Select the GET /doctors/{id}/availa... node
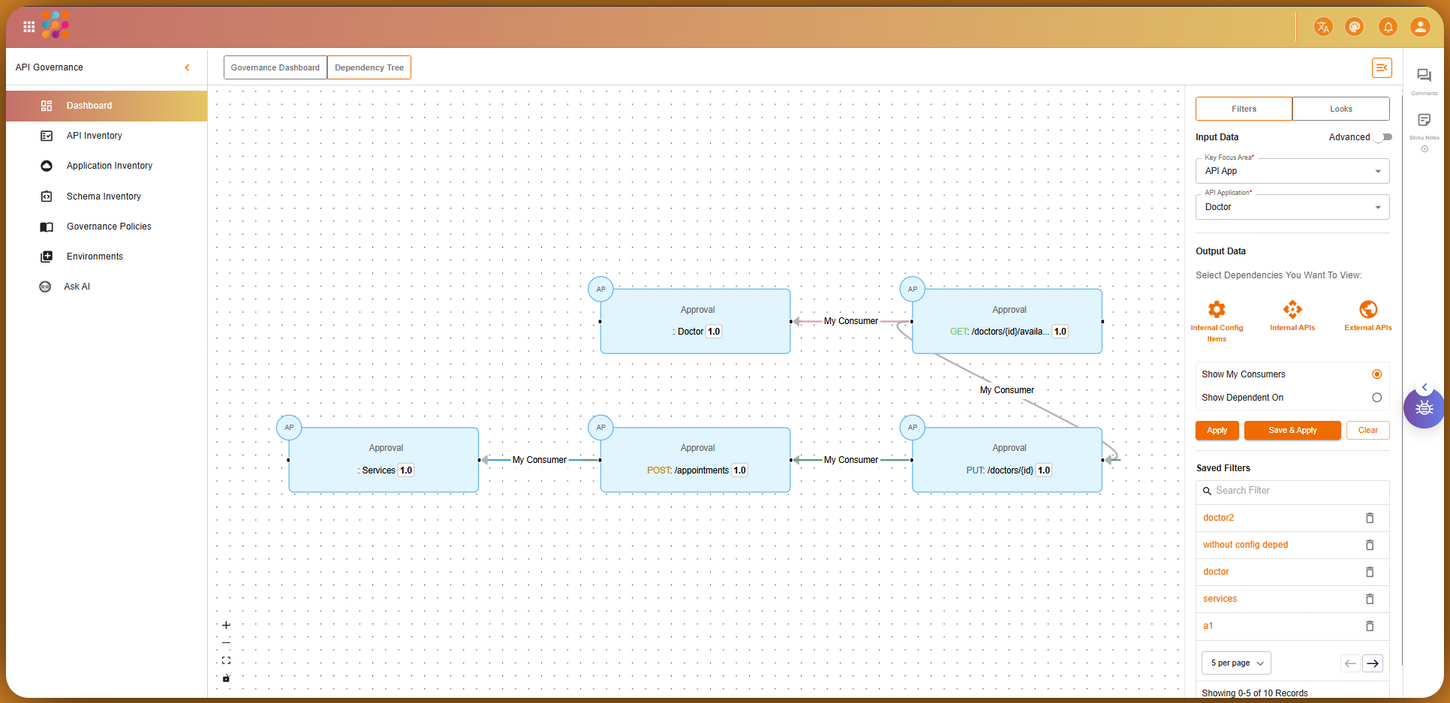This screenshot has height=703, width=1450. (x=1007, y=321)
